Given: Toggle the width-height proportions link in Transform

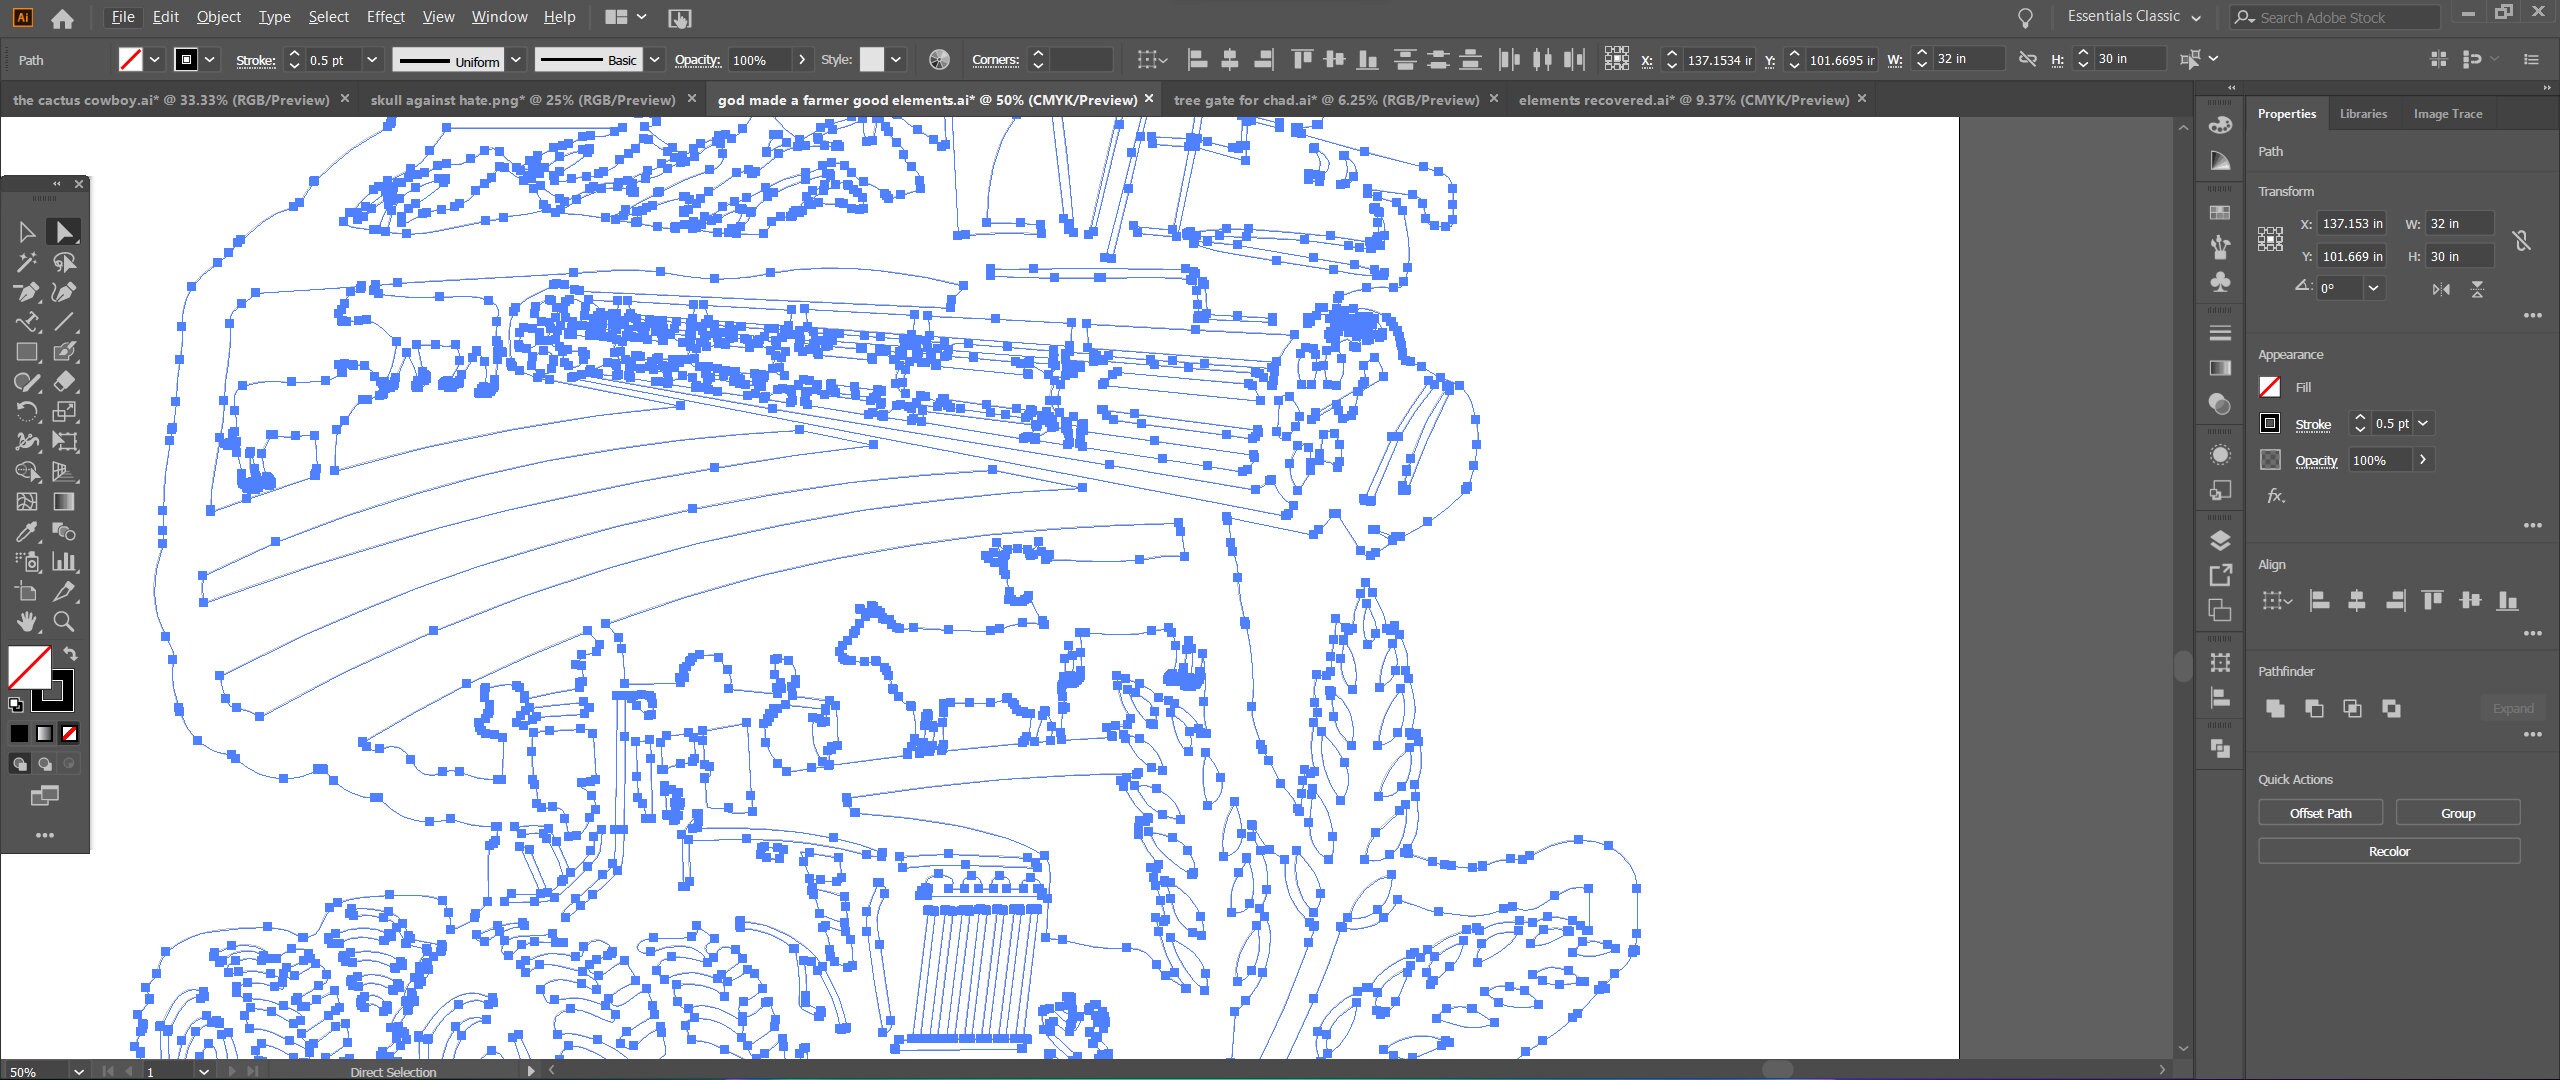Looking at the screenshot, I should 2522,239.
